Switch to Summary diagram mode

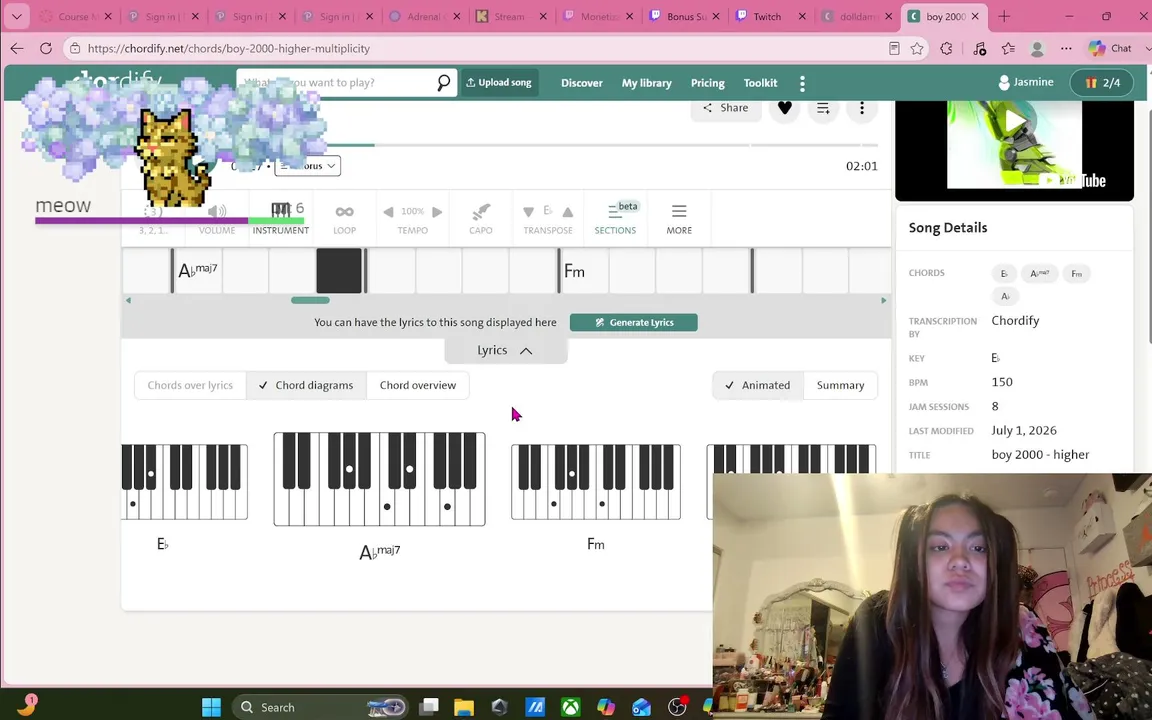(840, 385)
